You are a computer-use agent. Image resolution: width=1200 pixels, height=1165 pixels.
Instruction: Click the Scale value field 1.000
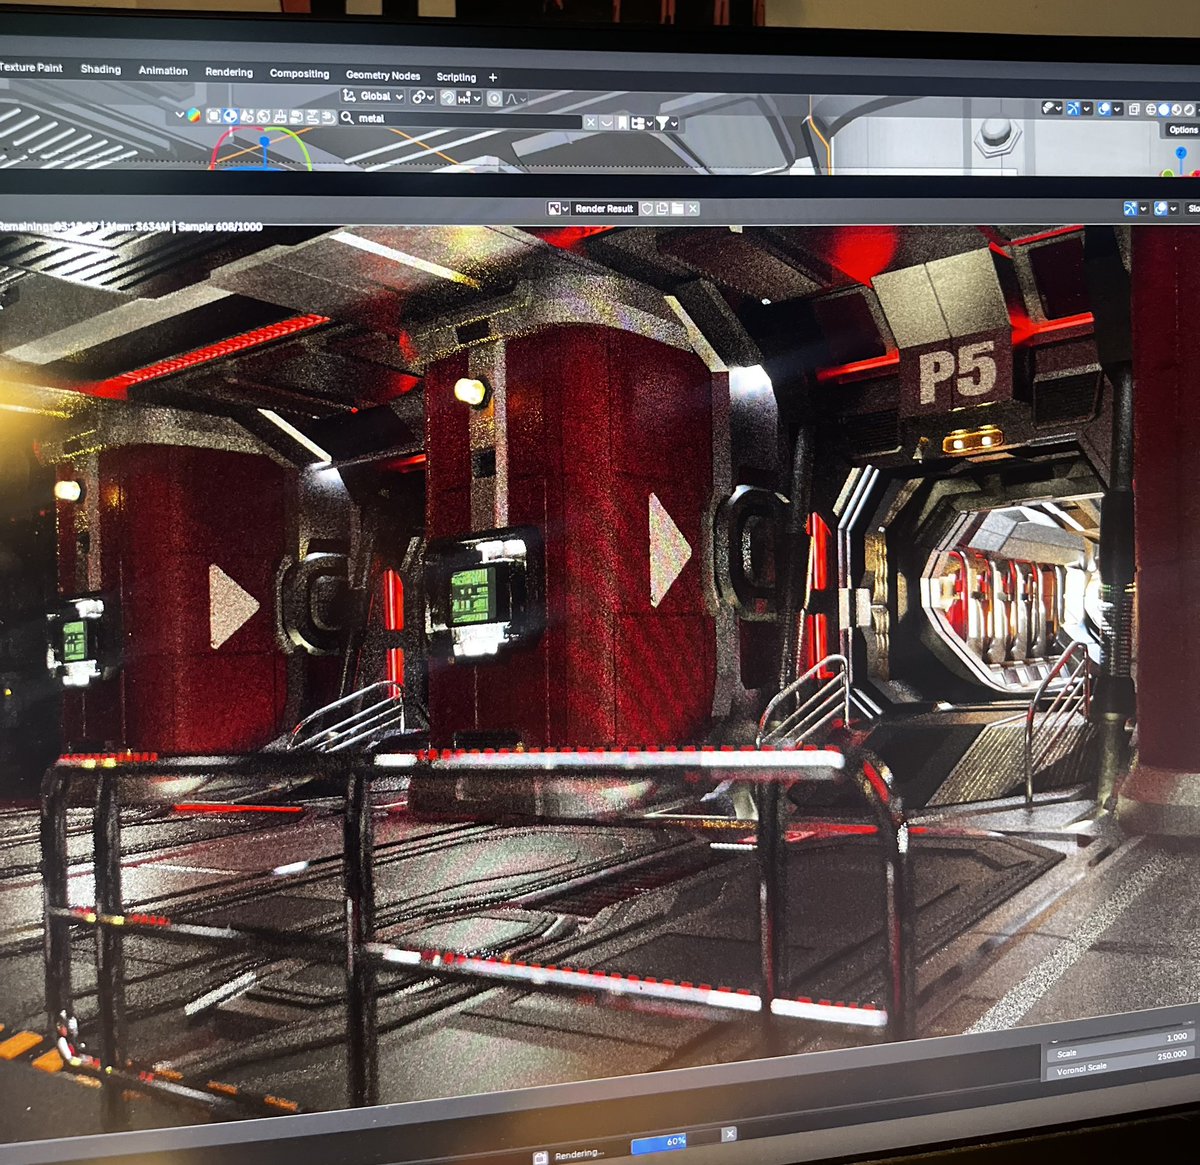click(1122, 1044)
